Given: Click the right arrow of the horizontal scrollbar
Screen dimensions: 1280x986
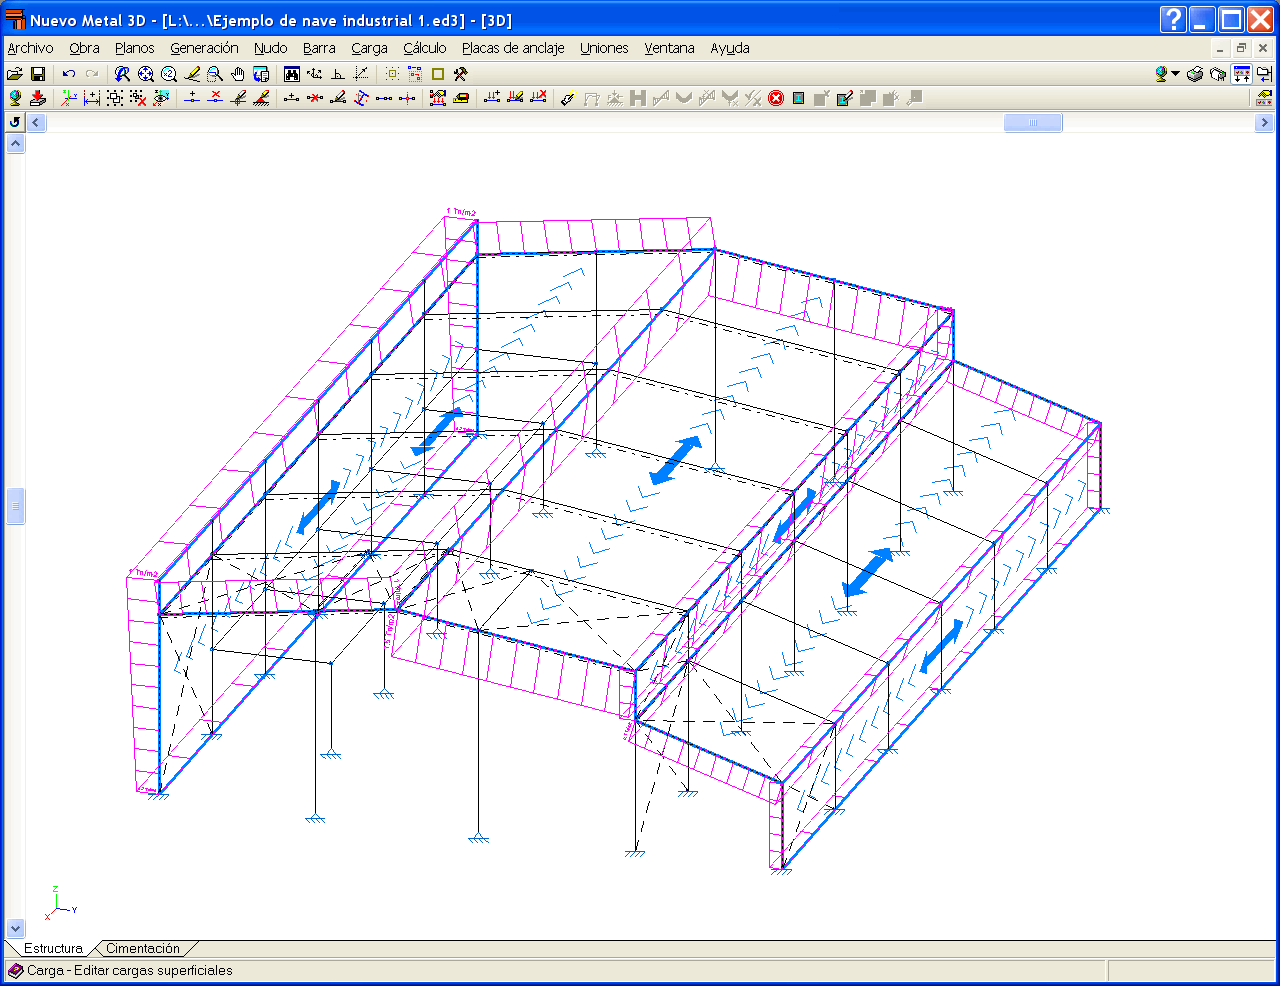Looking at the screenshot, I should [1264, 123].
